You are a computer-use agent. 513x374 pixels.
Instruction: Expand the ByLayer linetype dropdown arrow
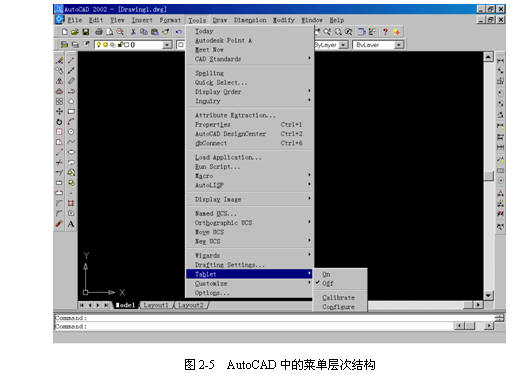(343, 45)
